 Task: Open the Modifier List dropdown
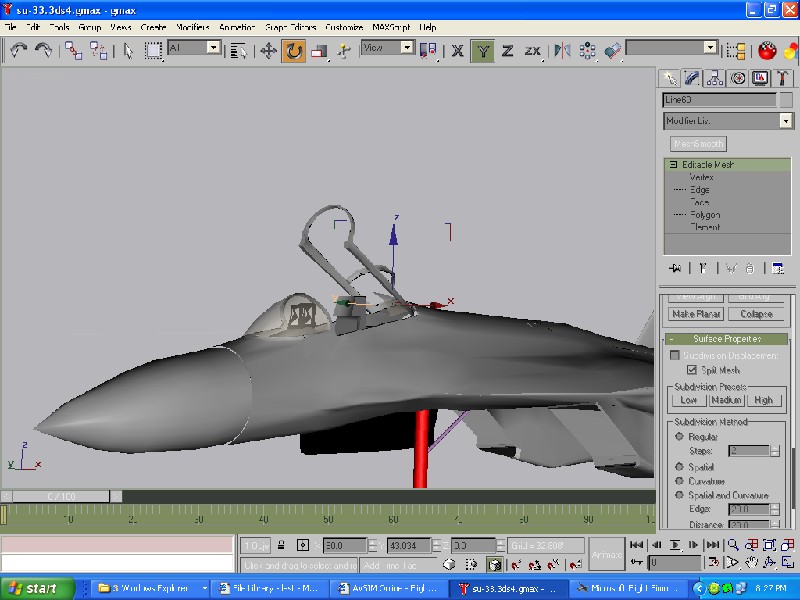click(727, 121)
